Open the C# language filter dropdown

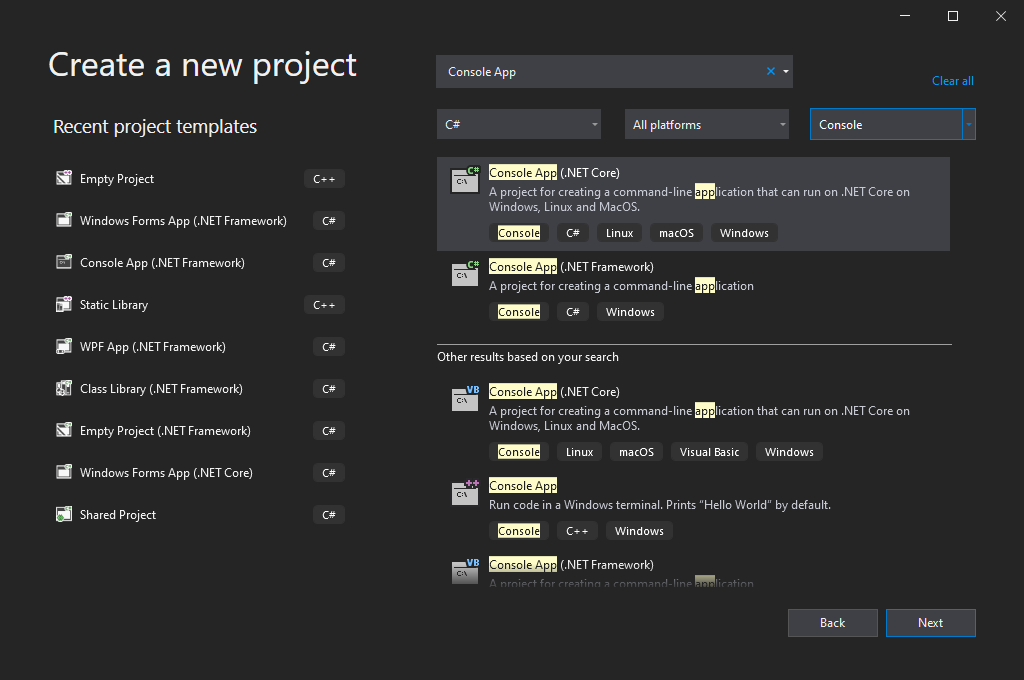[x=519, y=124]
